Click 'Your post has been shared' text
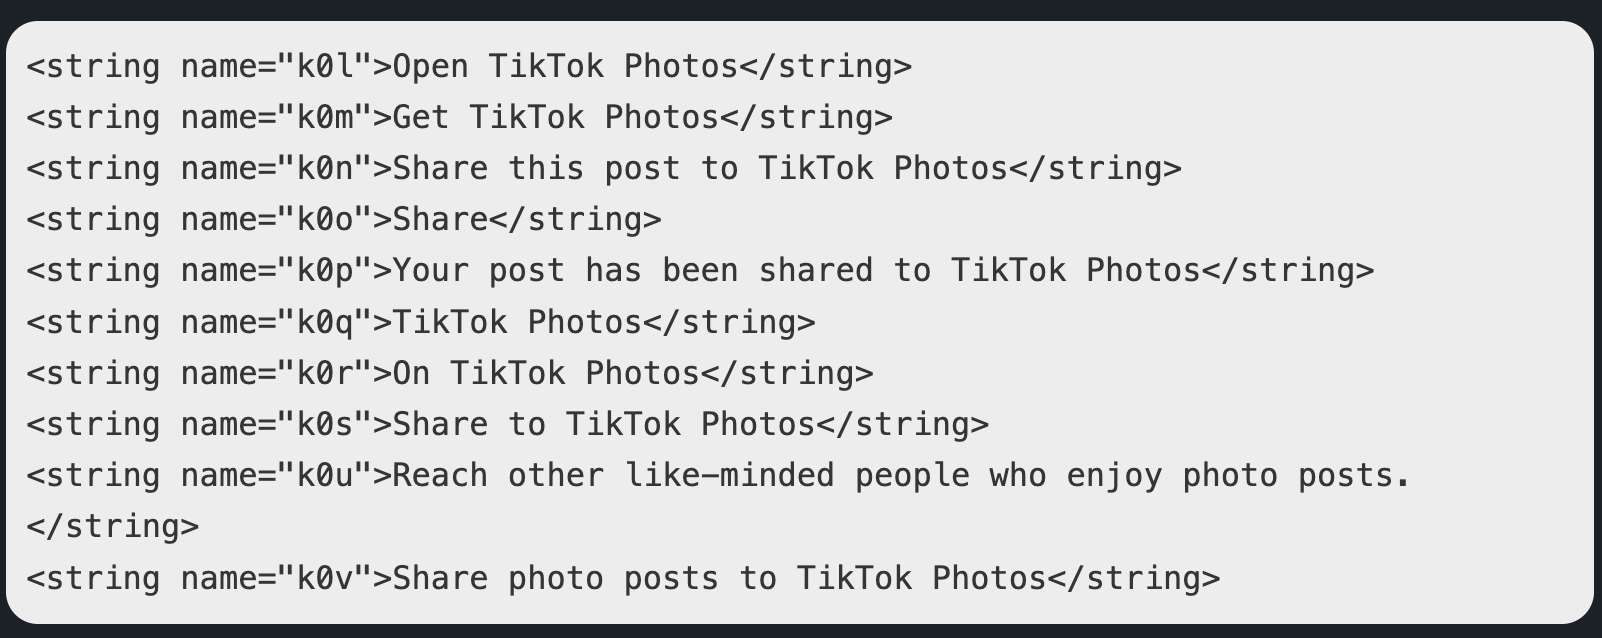The height and width of the screenshot is (638, 1602). [x=633, y=271]
